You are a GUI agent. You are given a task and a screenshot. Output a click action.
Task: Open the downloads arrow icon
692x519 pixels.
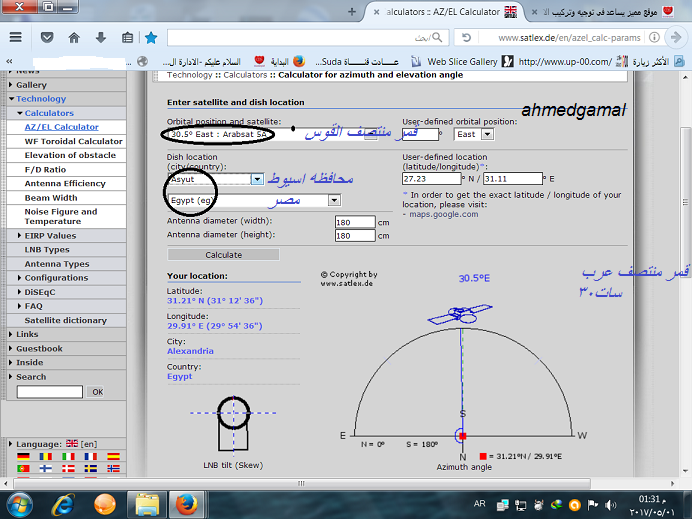(100, 37)
